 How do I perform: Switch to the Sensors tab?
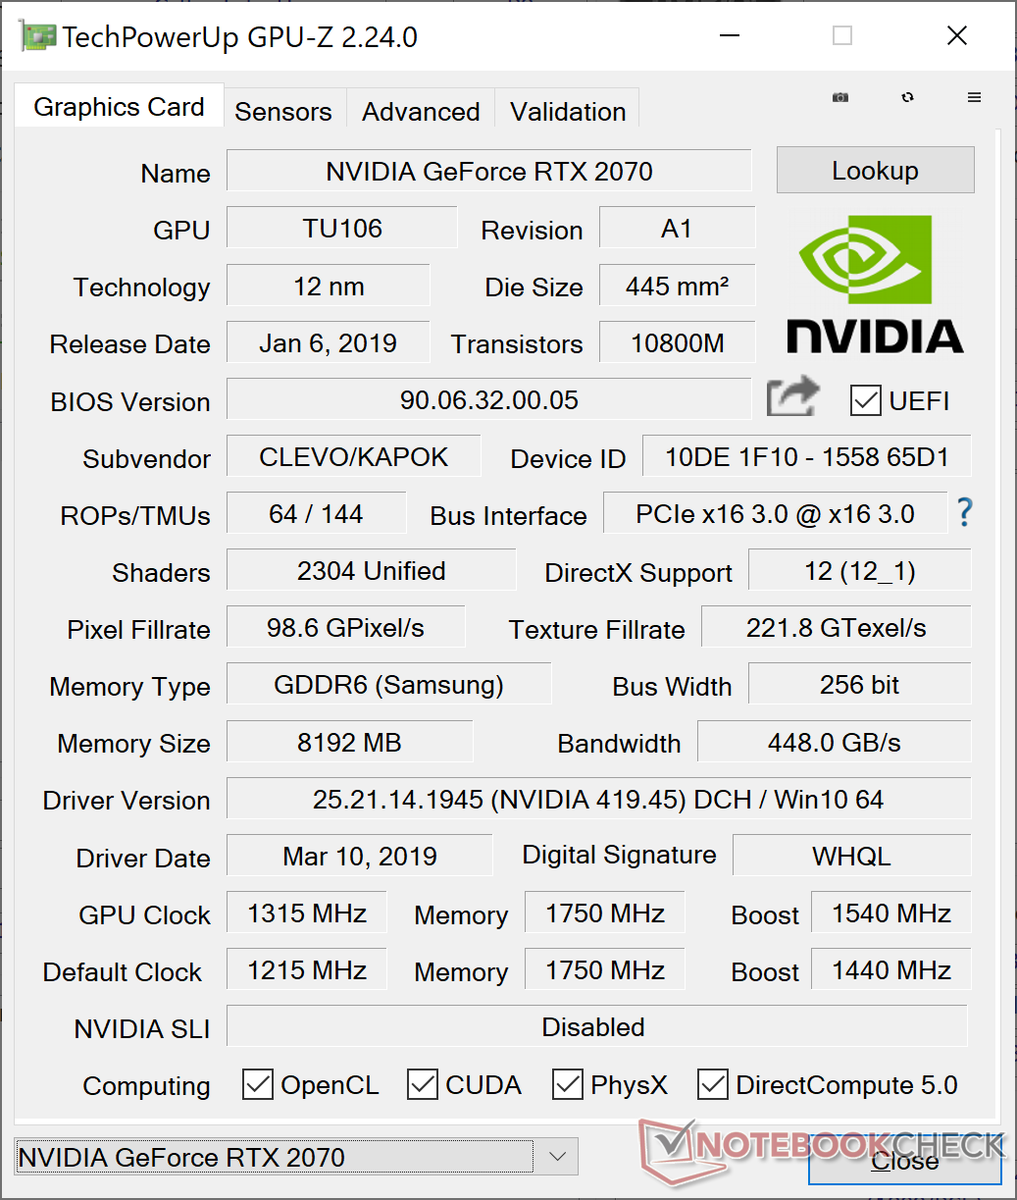pyautogui.click(x=283, y=111)
